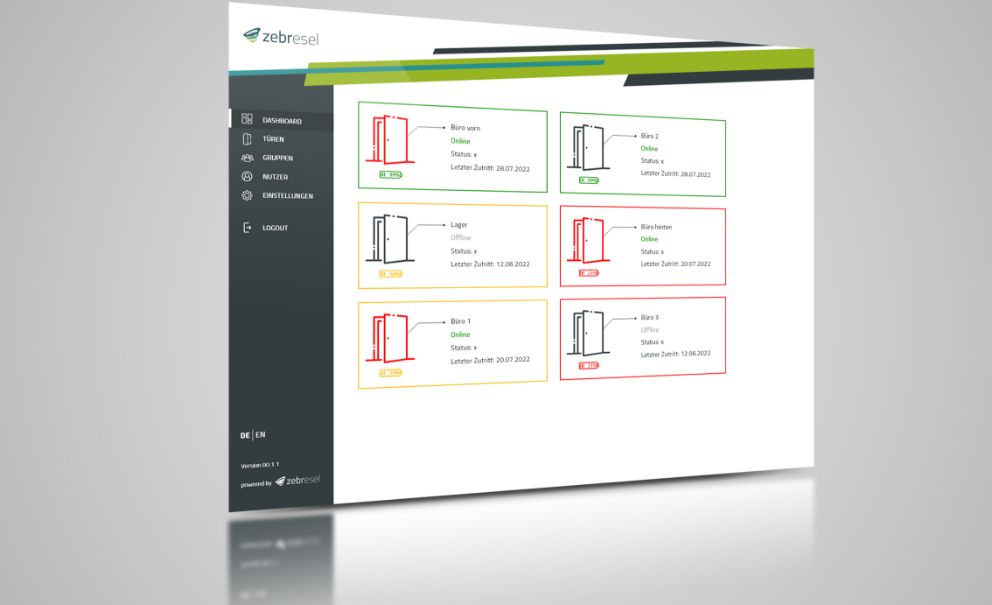Click the Gruppen people icon
The image size is (992, 605).
[x=247, y=158]
